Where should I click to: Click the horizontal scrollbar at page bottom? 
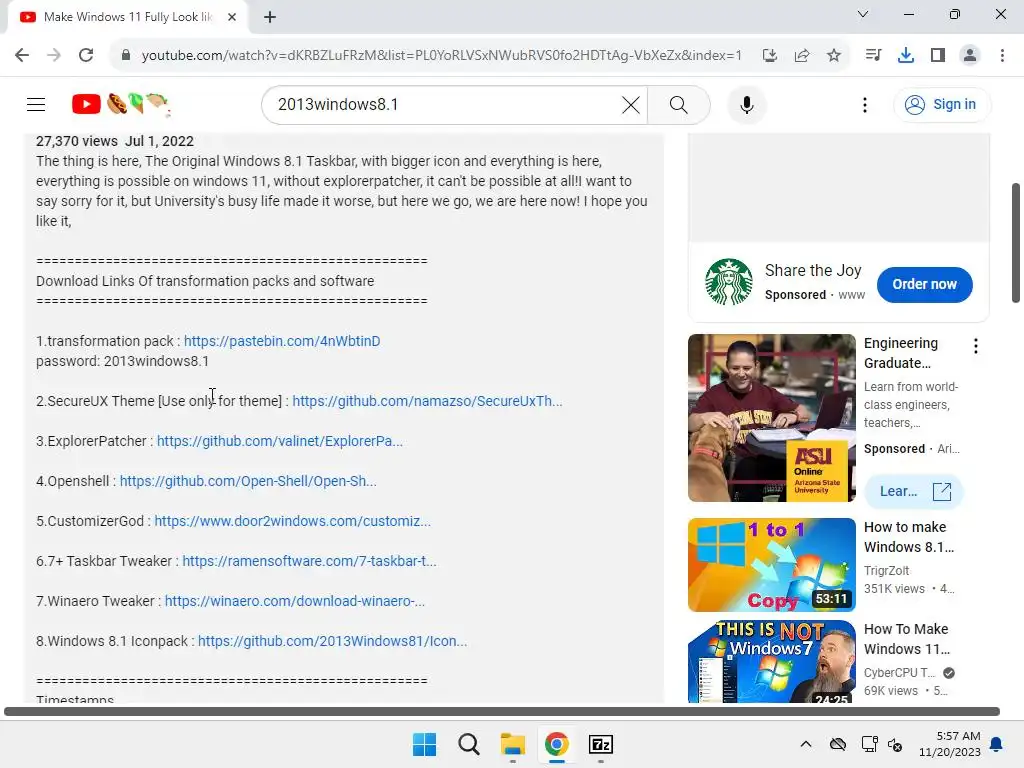click(x=502, y=711)
